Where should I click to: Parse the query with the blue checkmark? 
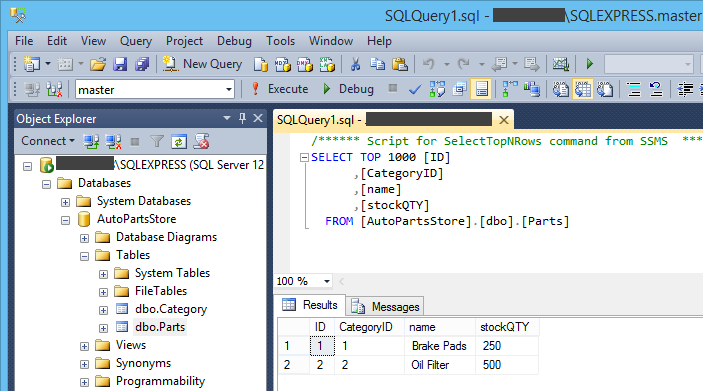click(415, 90)
